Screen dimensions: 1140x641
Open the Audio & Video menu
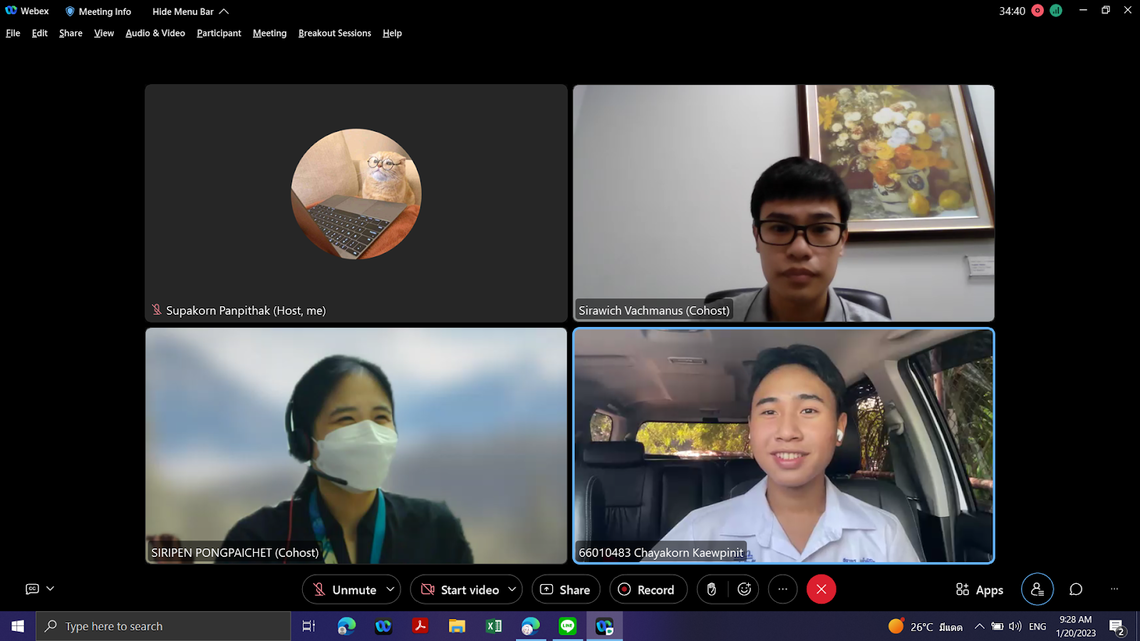coord(155,33)
